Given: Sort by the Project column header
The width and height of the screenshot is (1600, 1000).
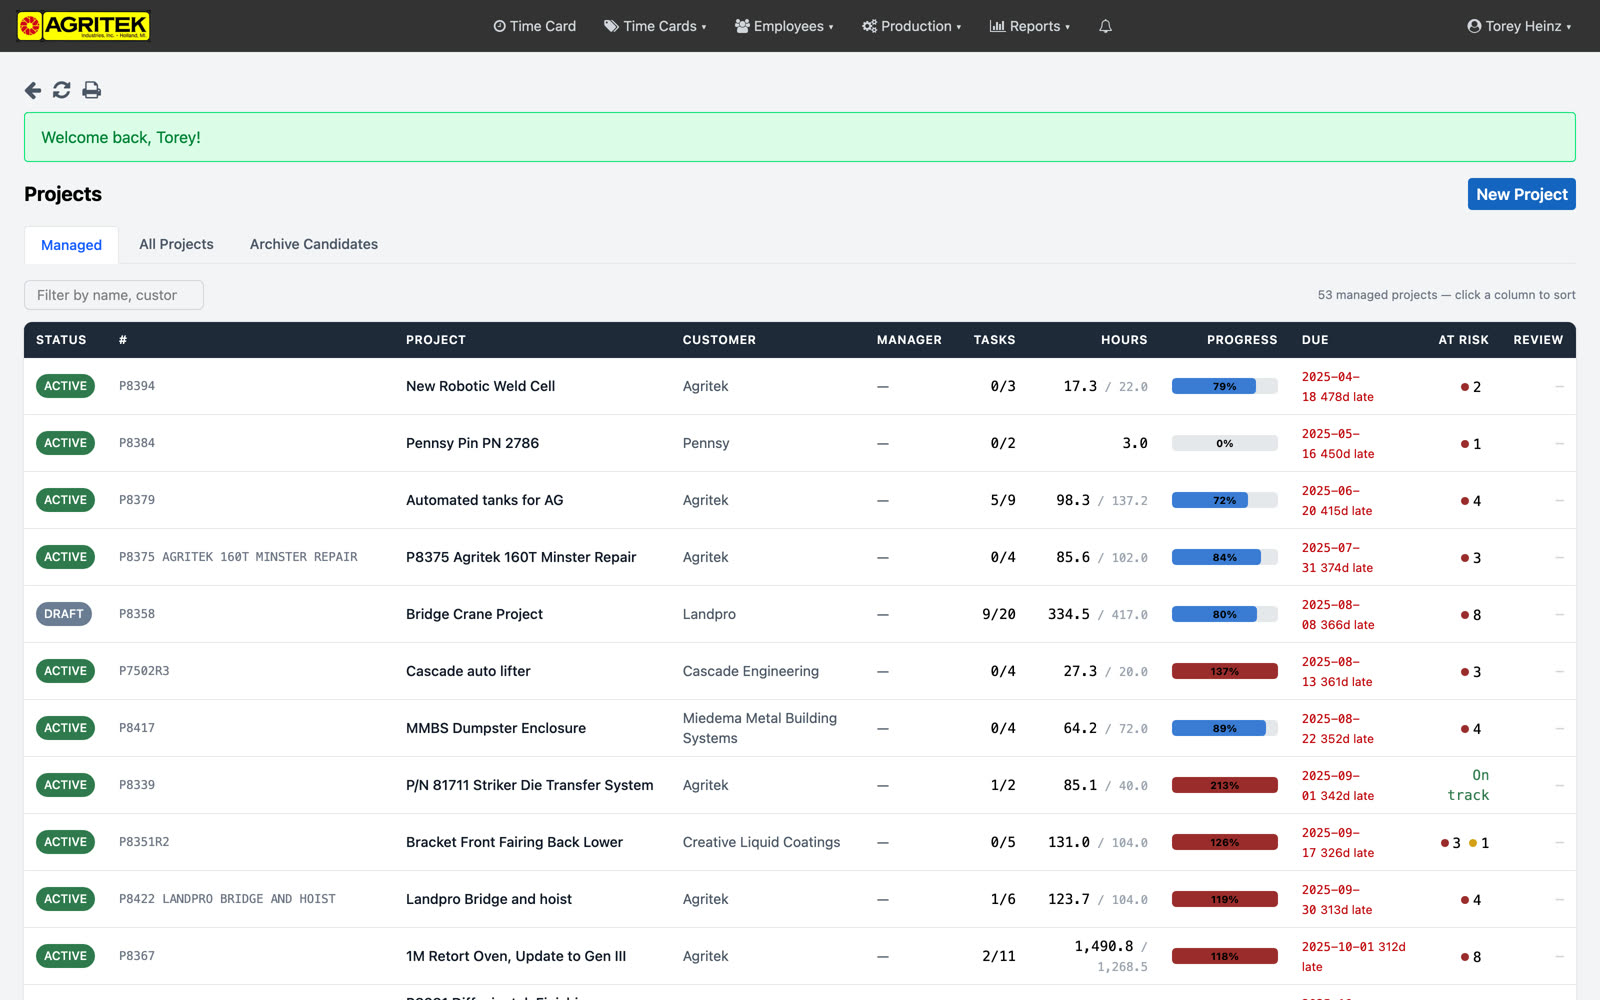Looking at the screenshot, I should pyautogui.click(x=436, y=340).
